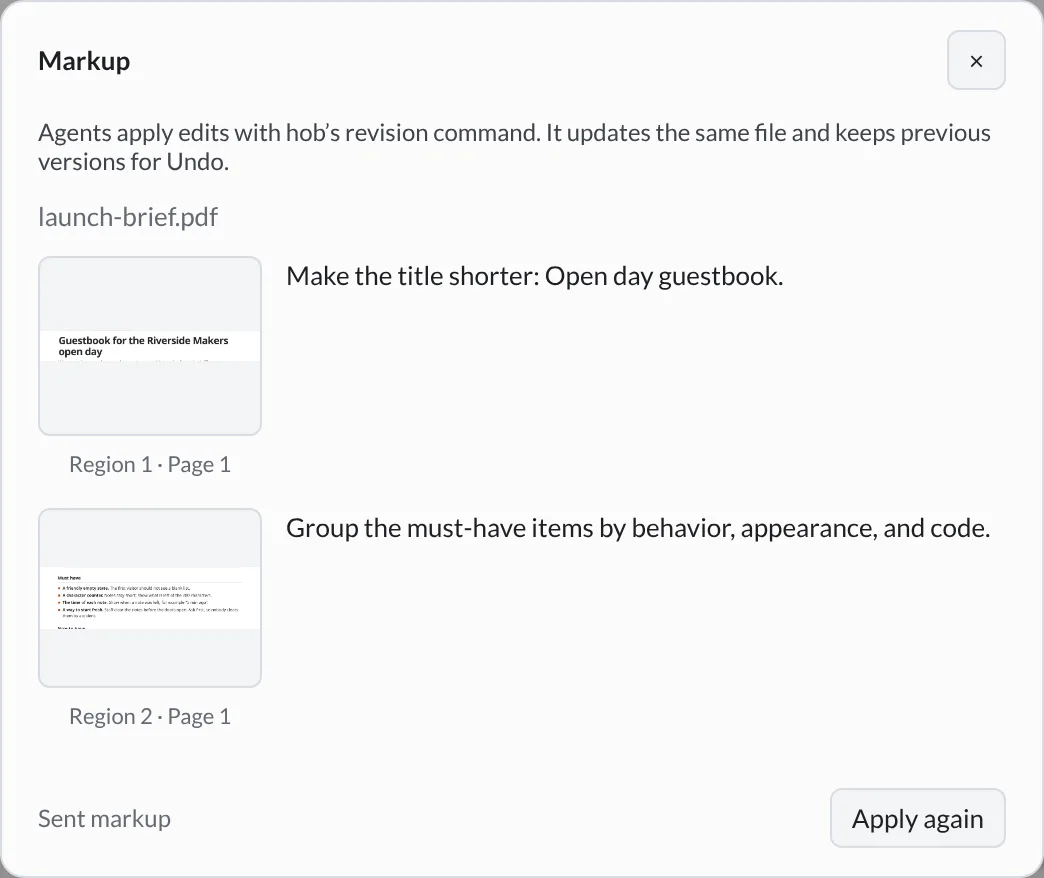
Task: Open the Region 2 must-have thumbnail
Action: [150, 598]
